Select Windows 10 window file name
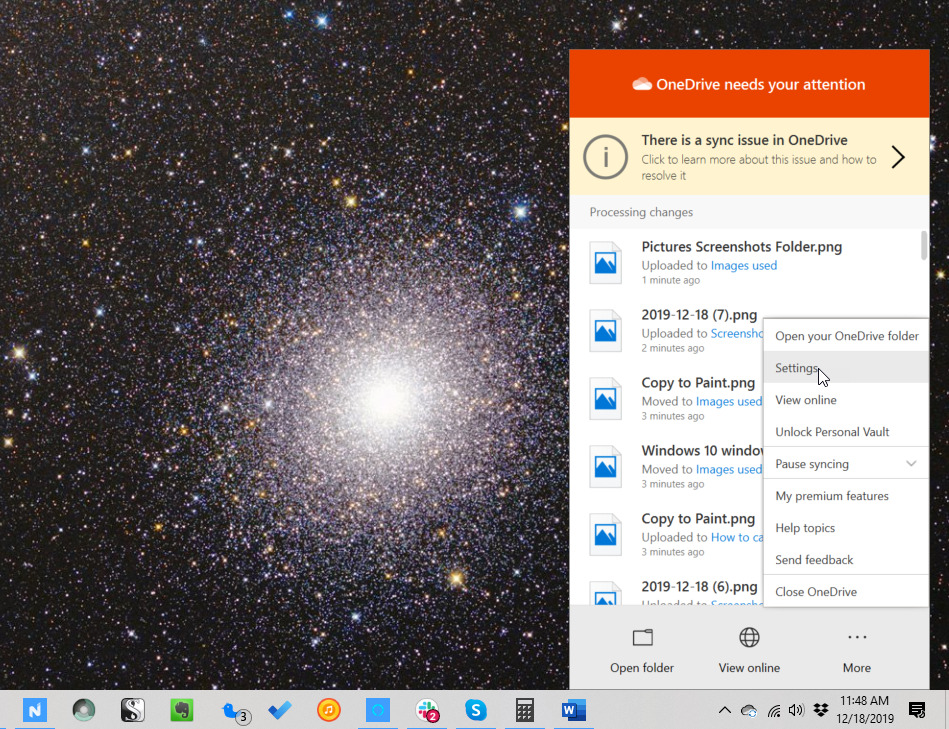 point(702,451)
